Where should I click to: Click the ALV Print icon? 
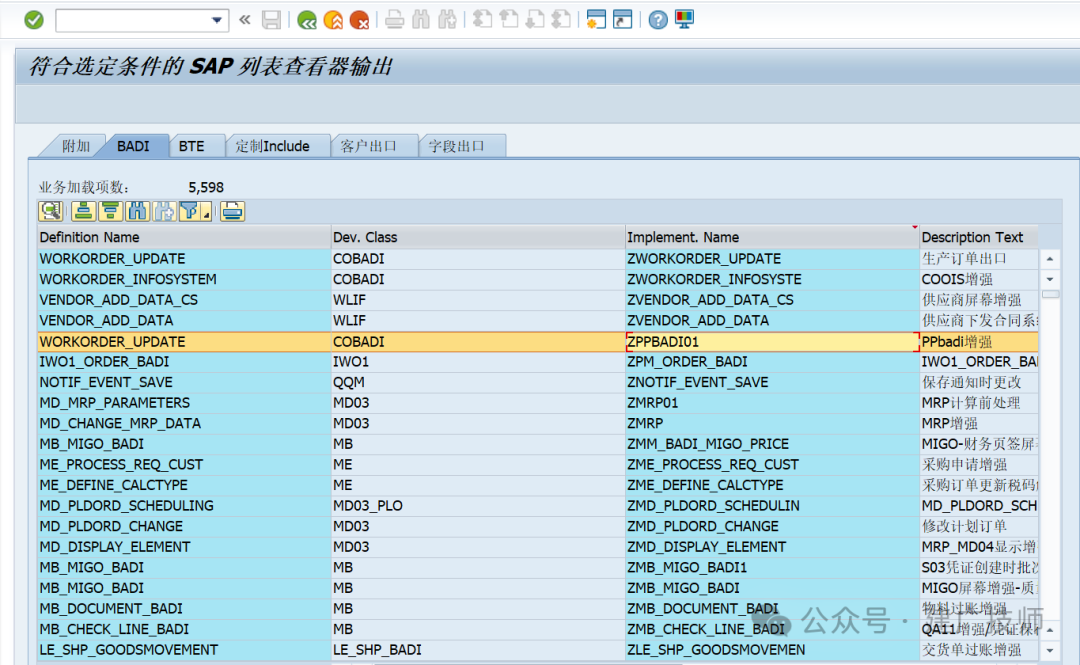[232, 212]
